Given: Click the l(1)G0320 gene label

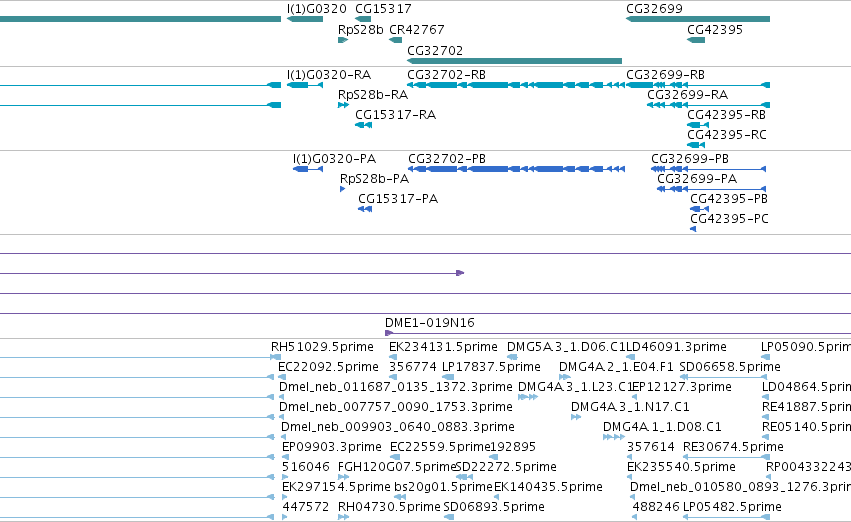Looking at the screenshot, I should [x=316, y=9].
